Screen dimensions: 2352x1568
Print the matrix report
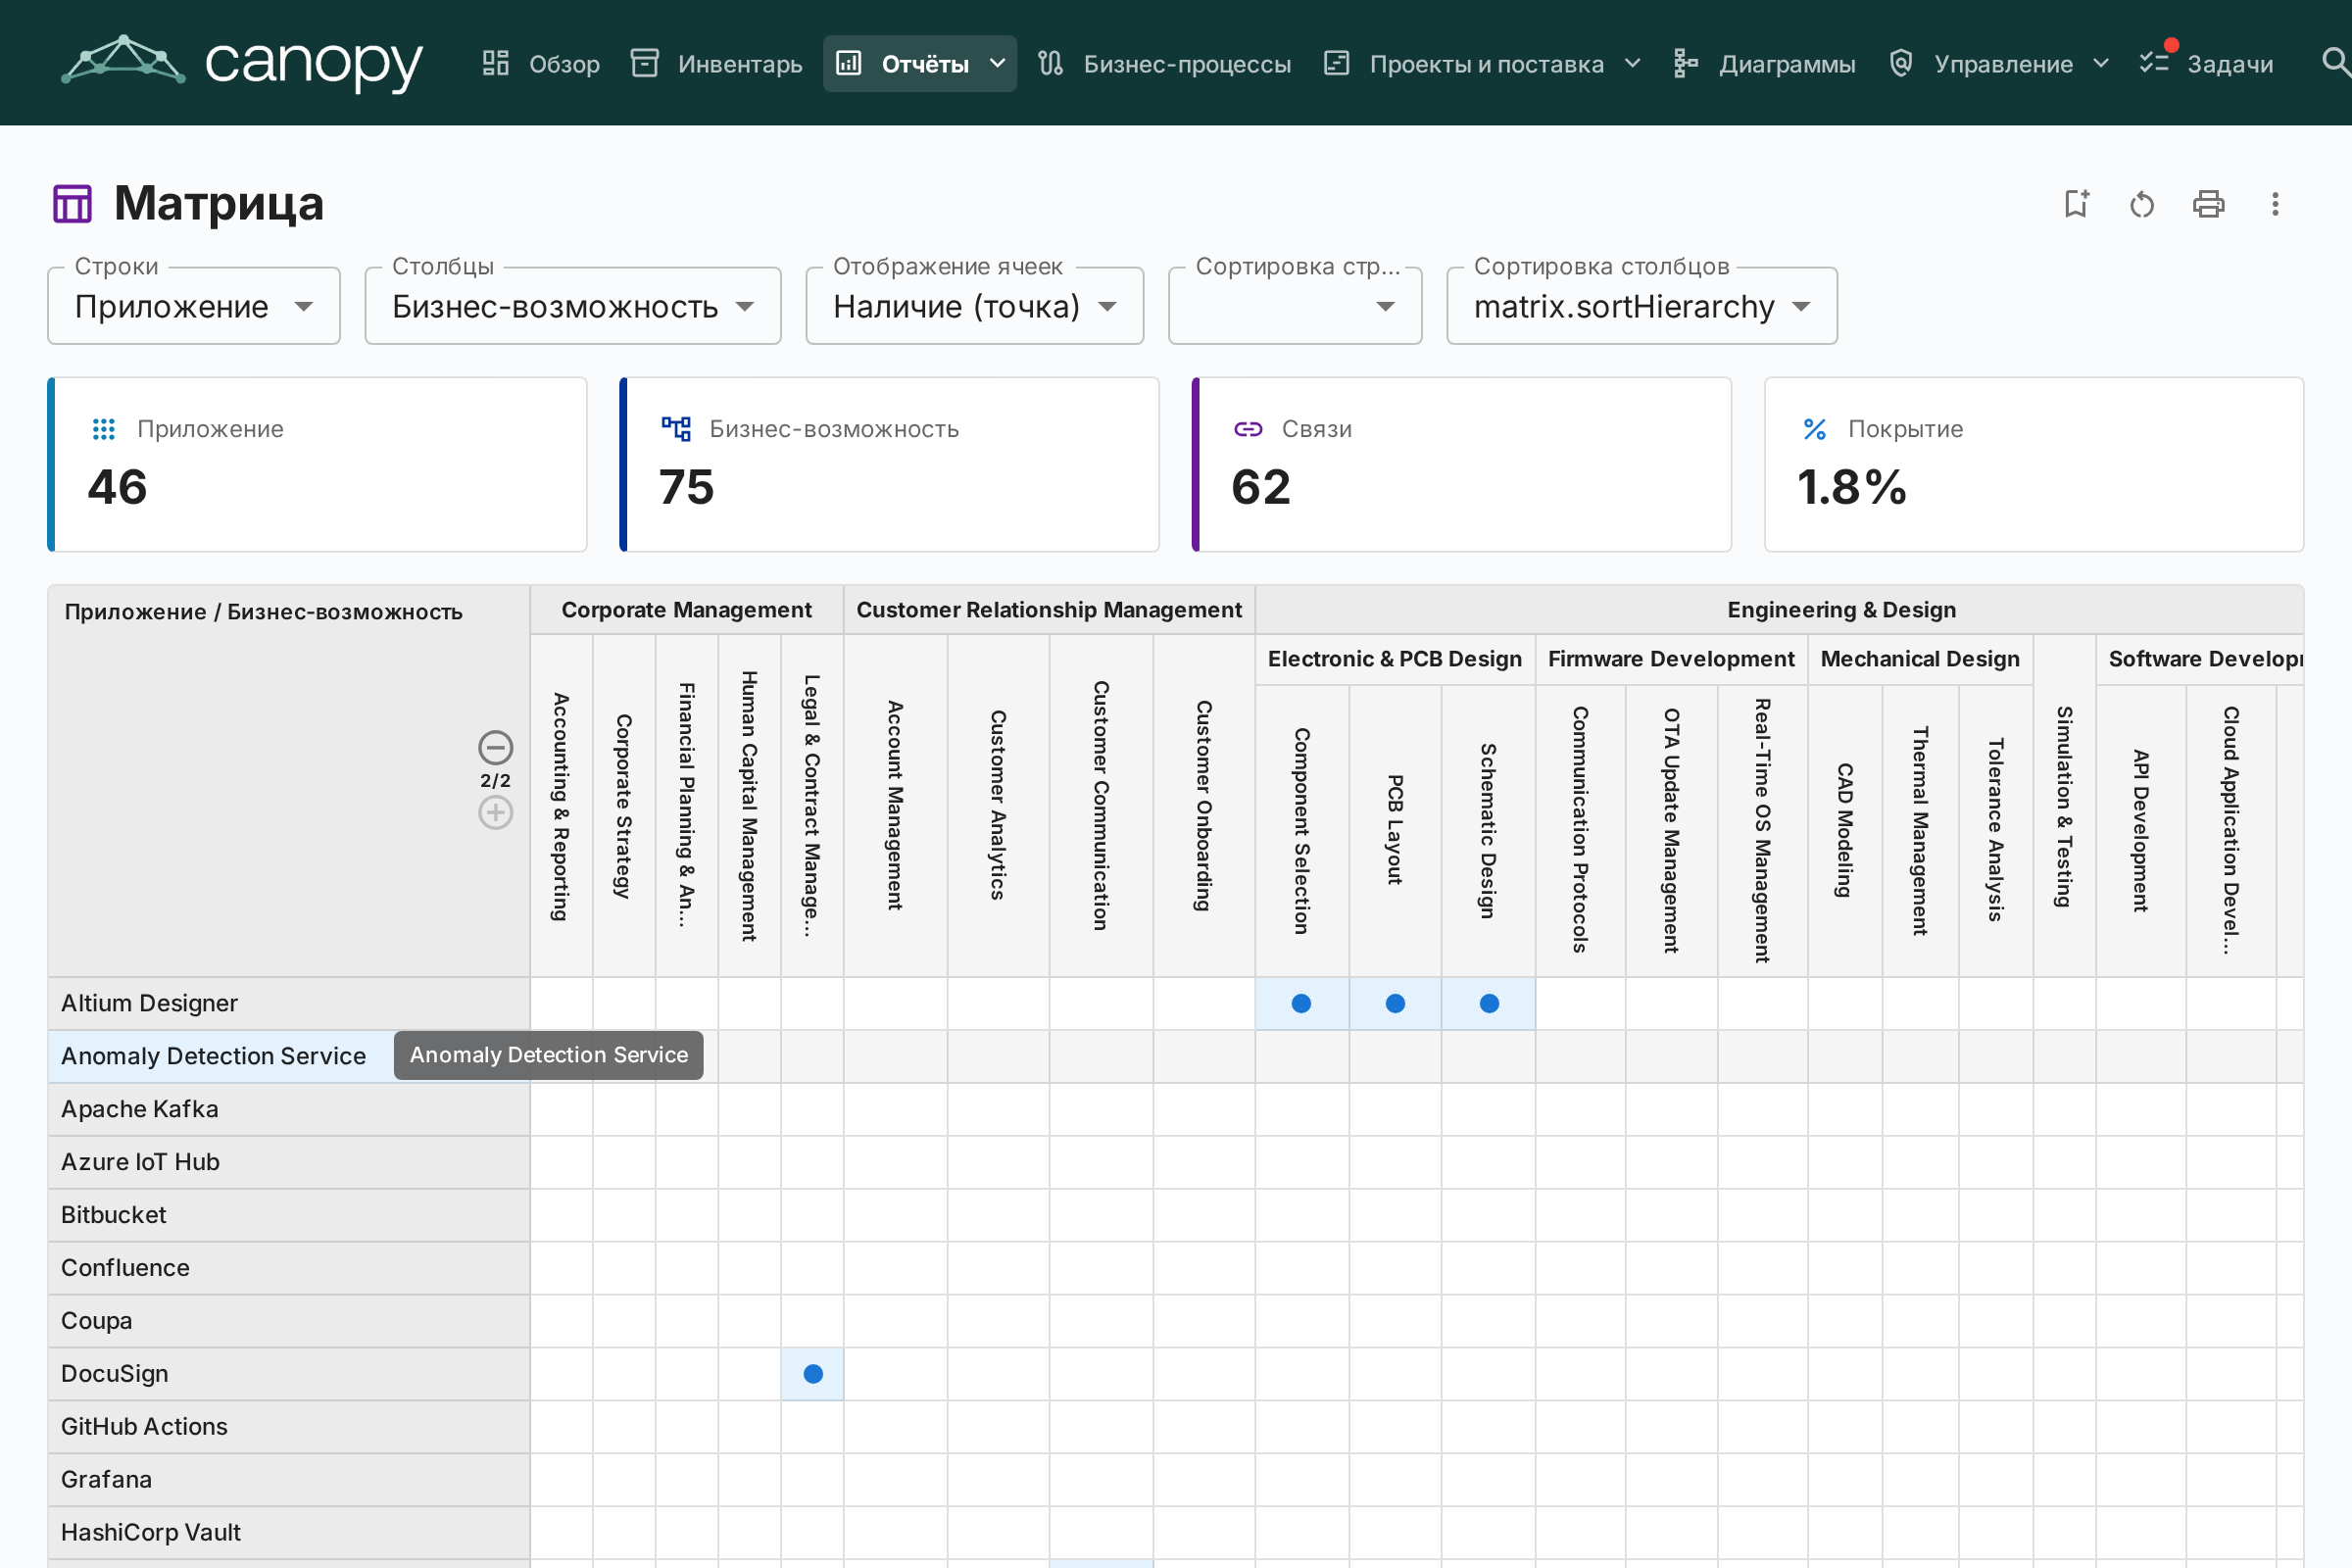tap(2208, 204)
